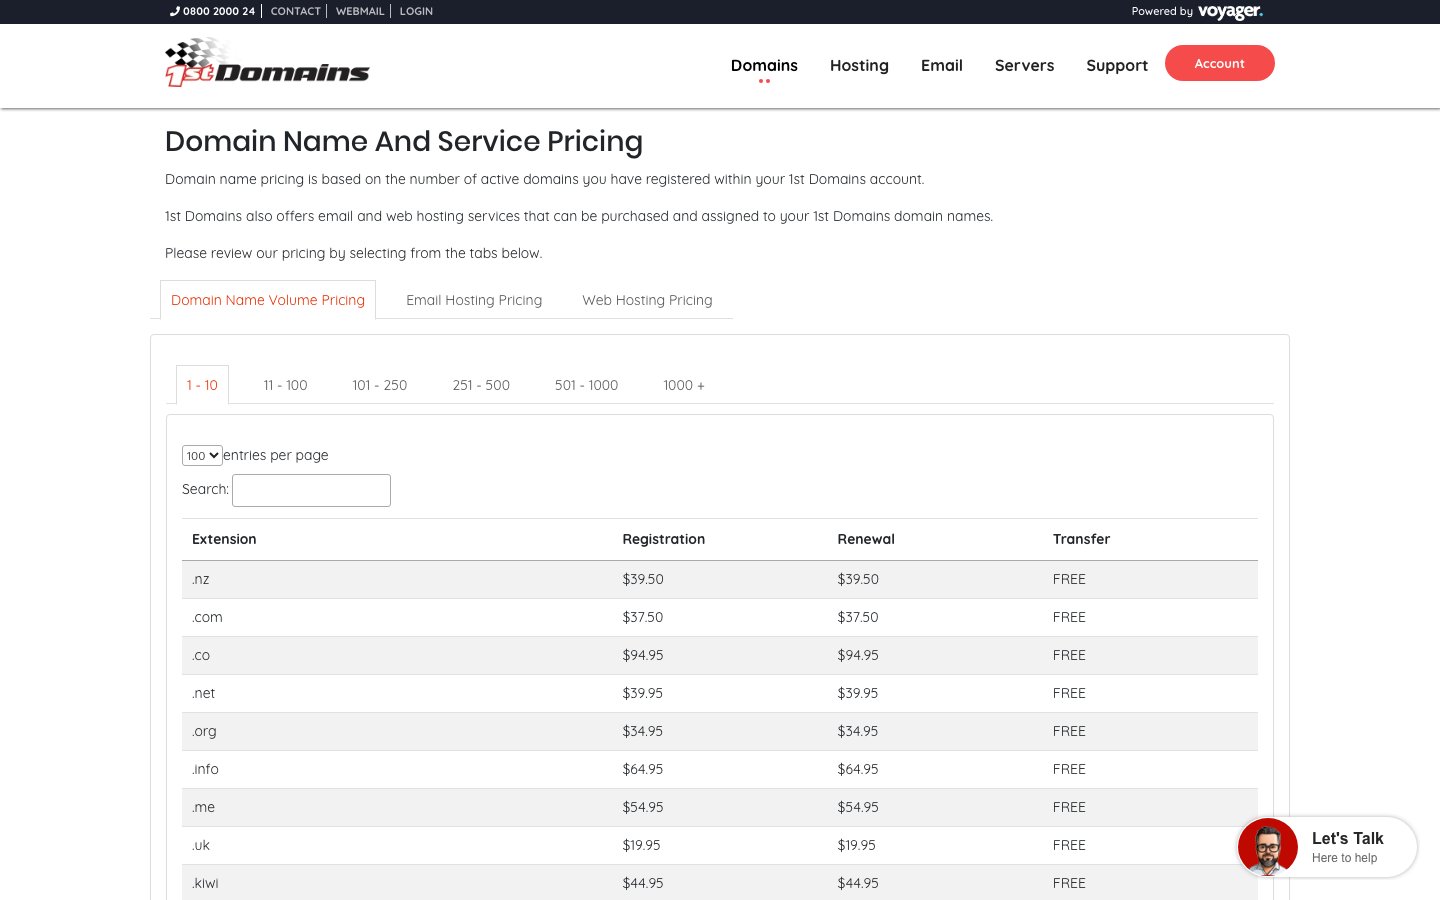Select the 101 - 250 volume tab

click(380, 385)
